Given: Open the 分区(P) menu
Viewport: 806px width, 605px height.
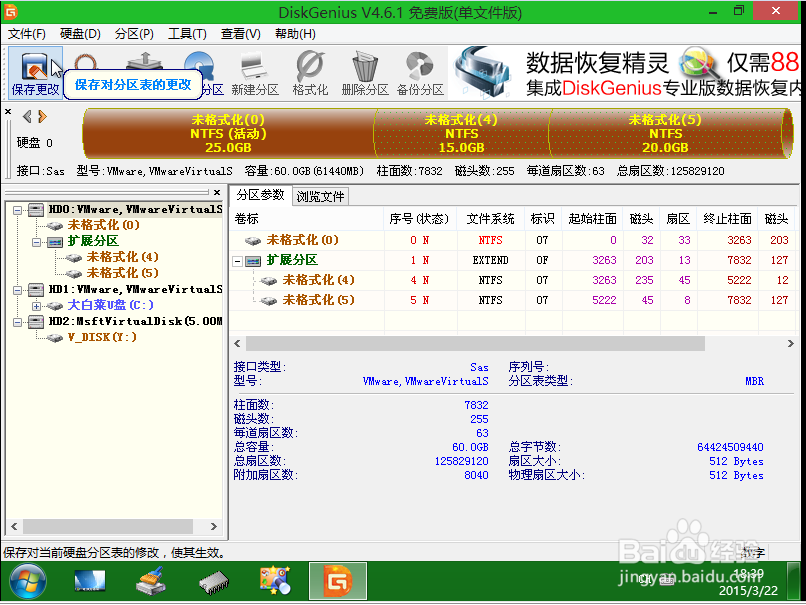Looking at the screenshot, I should (x=134, y=34).
